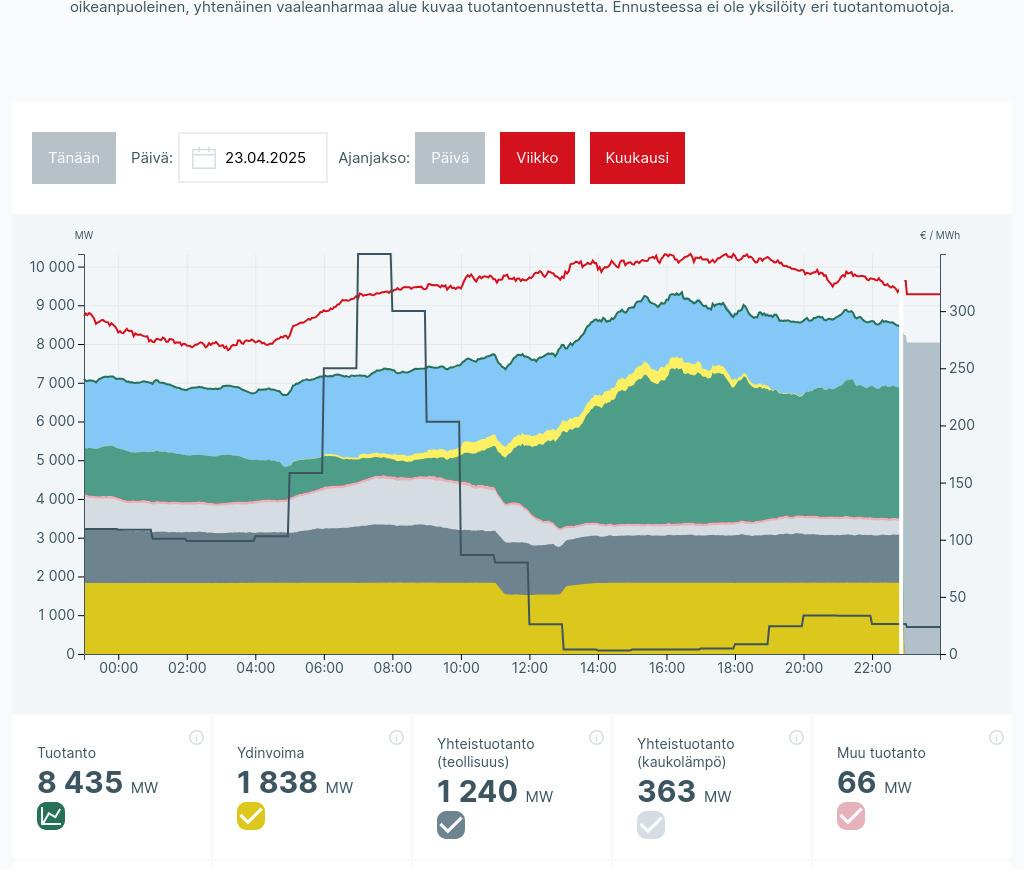Toggle the Yhteistuotanto (kaukolämpö) checkbox
This screenshot has height=870, width=1024.
tap(651, 825)
